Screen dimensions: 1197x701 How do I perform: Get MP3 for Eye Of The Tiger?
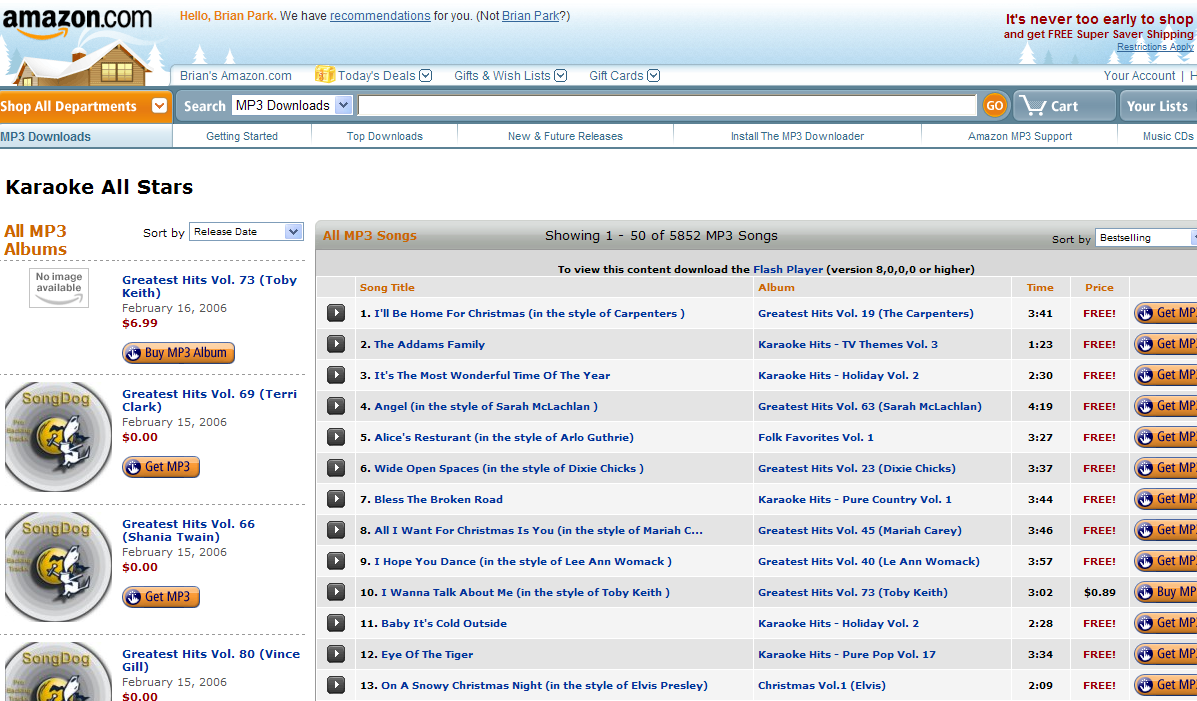click(1166, 654)
